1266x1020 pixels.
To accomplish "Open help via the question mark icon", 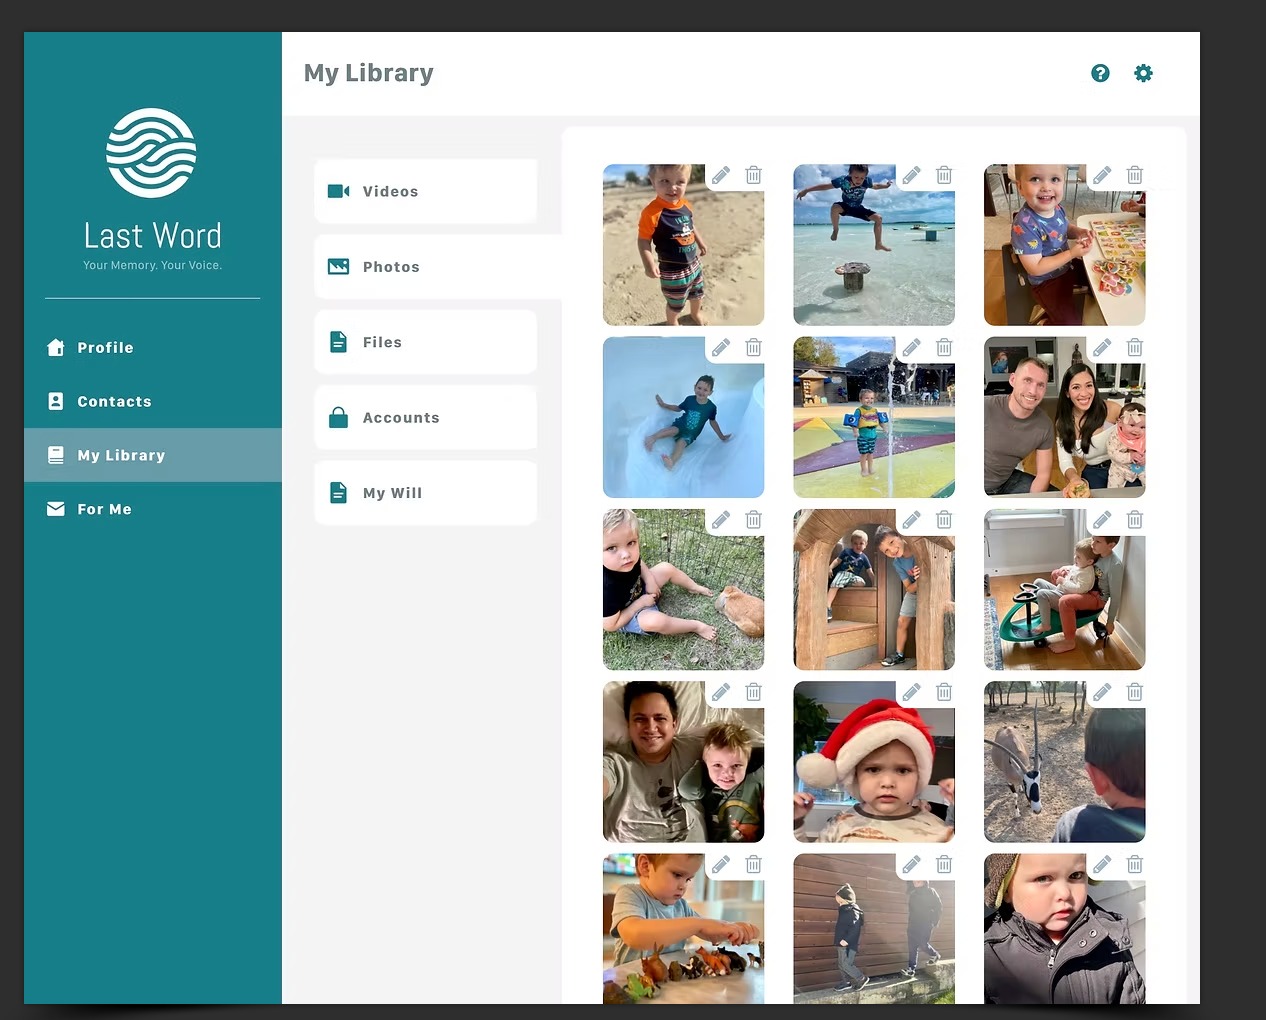I will tap(1100, 73).
